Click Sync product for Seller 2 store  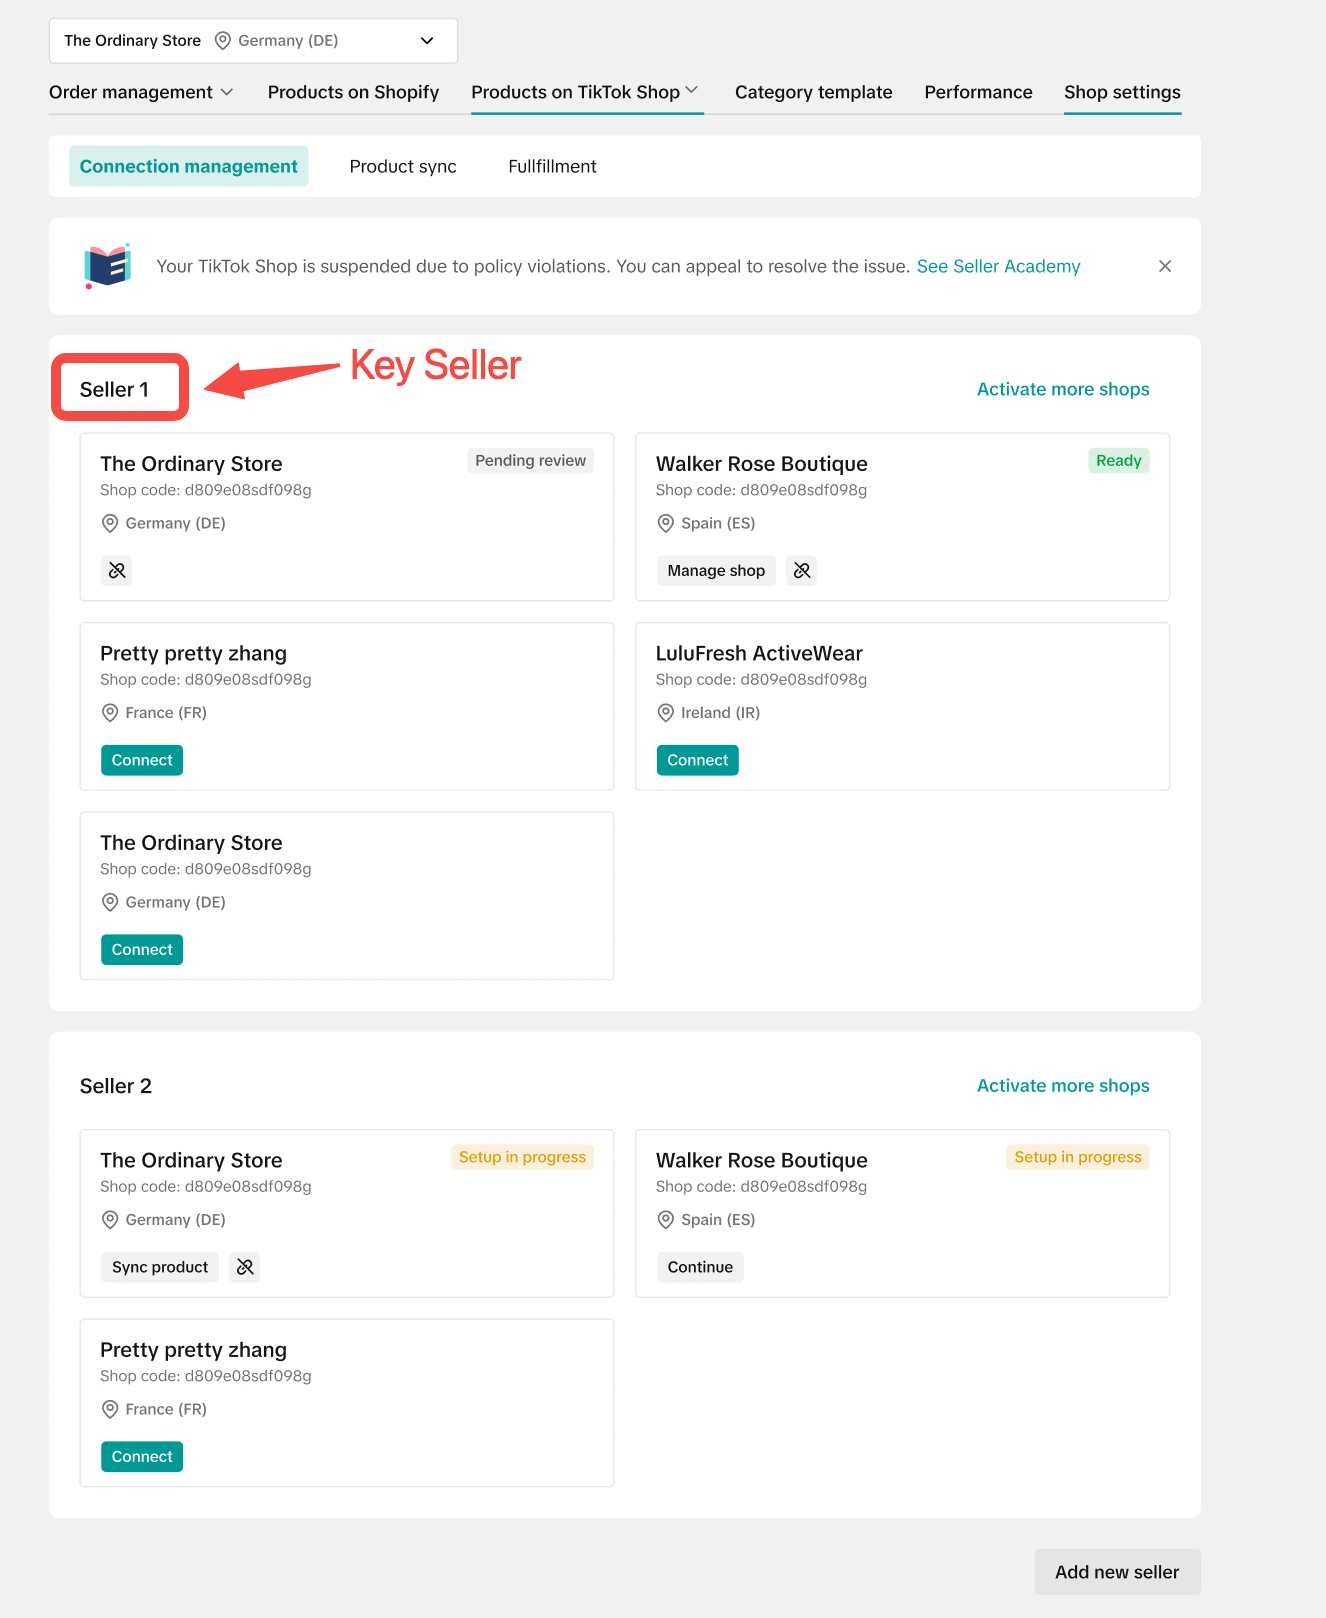[160, 1267]
